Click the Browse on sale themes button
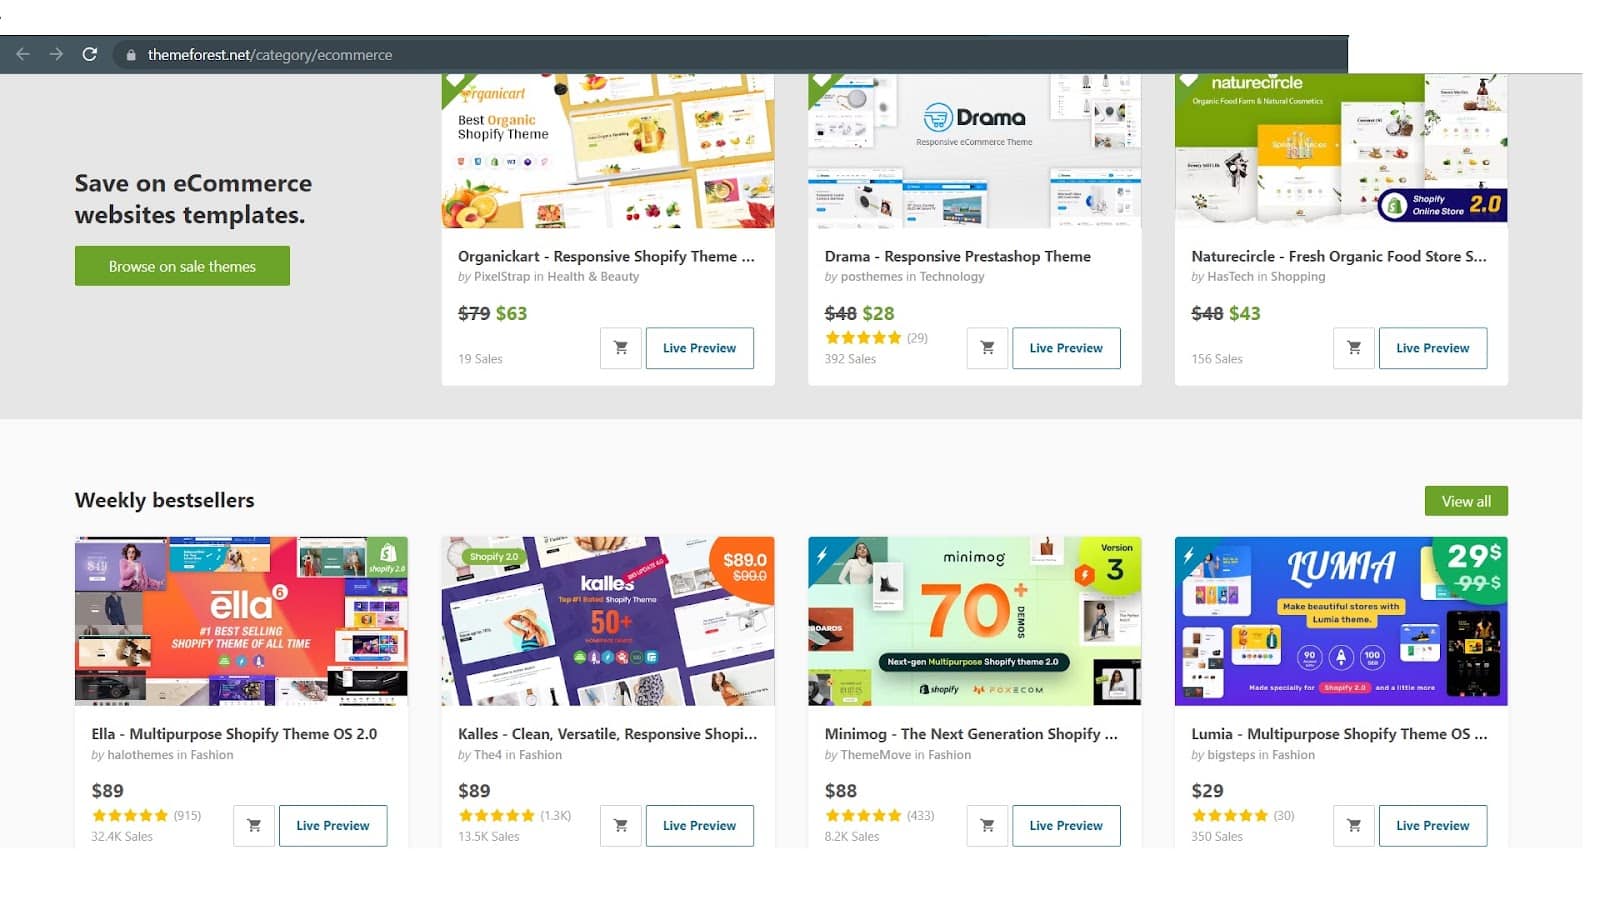This screenshot has height=900, width=1600. [182, 266]
